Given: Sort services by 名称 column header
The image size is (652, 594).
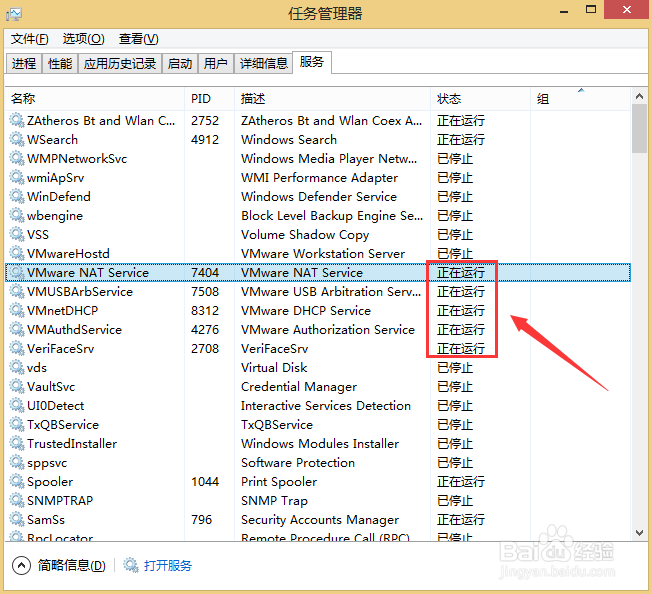Looking at the screenshot, I should [95, 99].
